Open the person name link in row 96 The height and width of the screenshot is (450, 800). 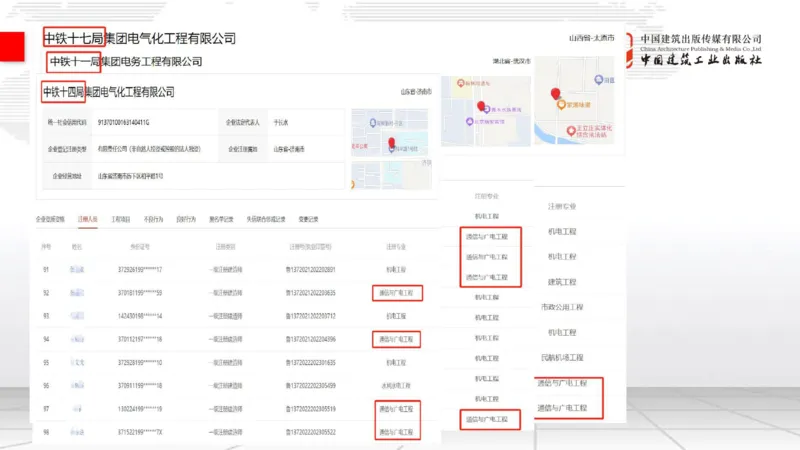click(x=77, y=386)
